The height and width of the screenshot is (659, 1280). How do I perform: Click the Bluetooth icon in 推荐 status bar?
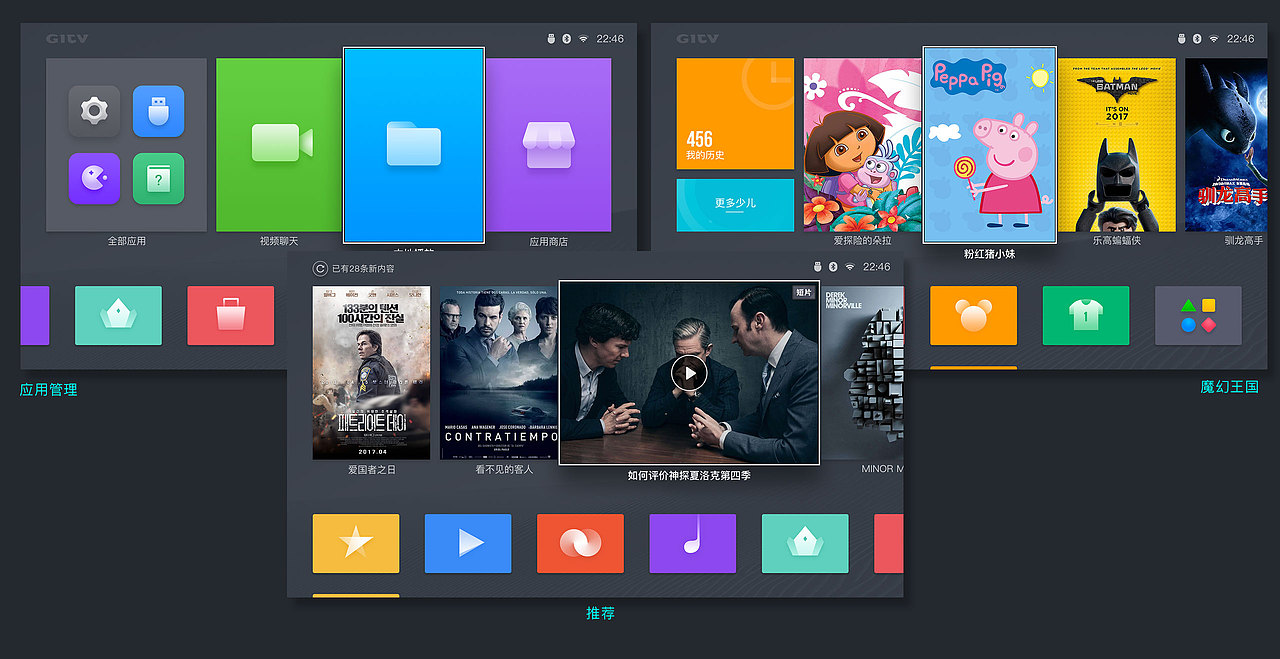coord(832,267)
